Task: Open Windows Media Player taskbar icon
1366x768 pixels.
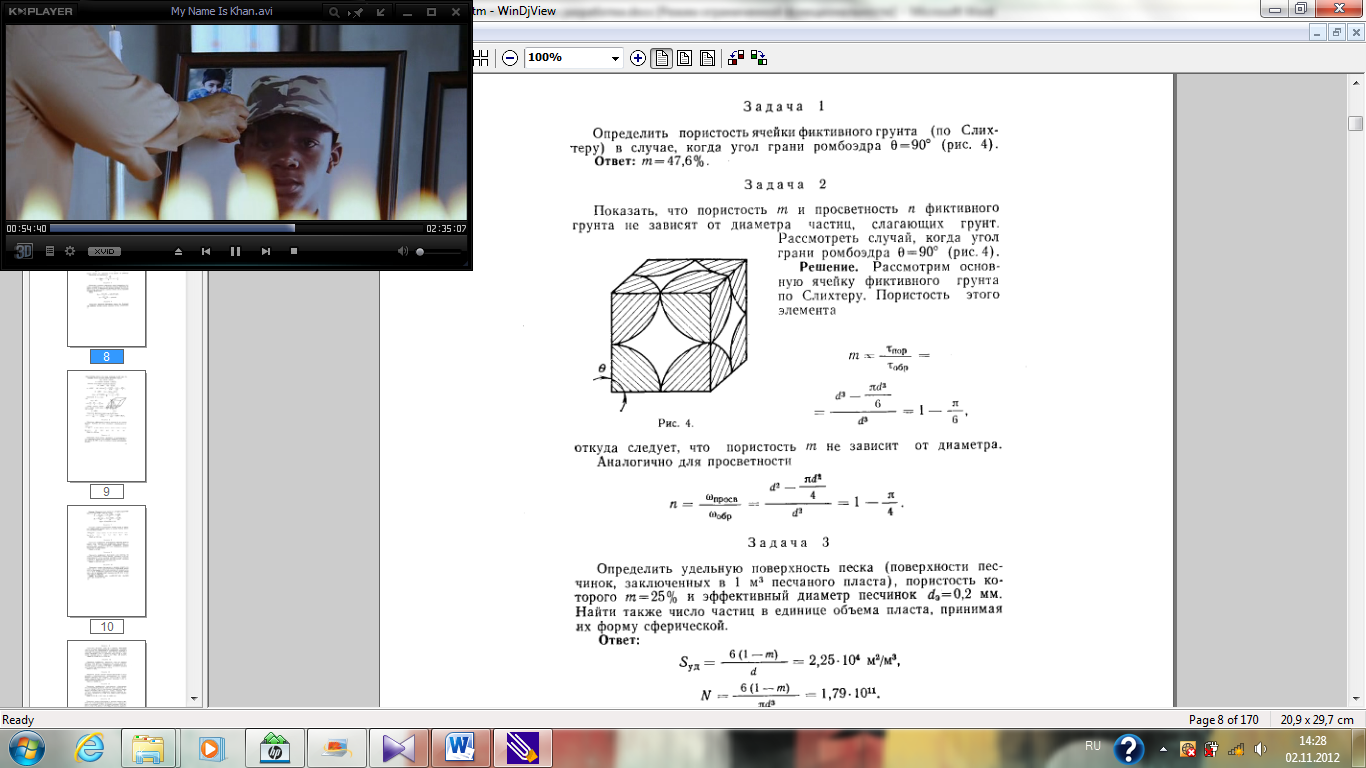Action: point(210,747)
